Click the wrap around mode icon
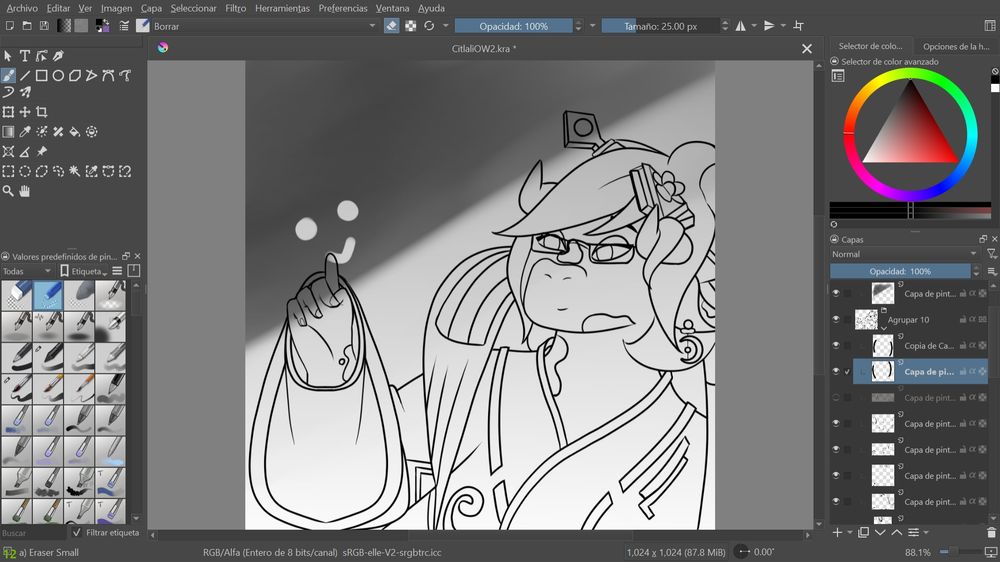This screenshot has height=562, width=1000. (x=798, y=26)
